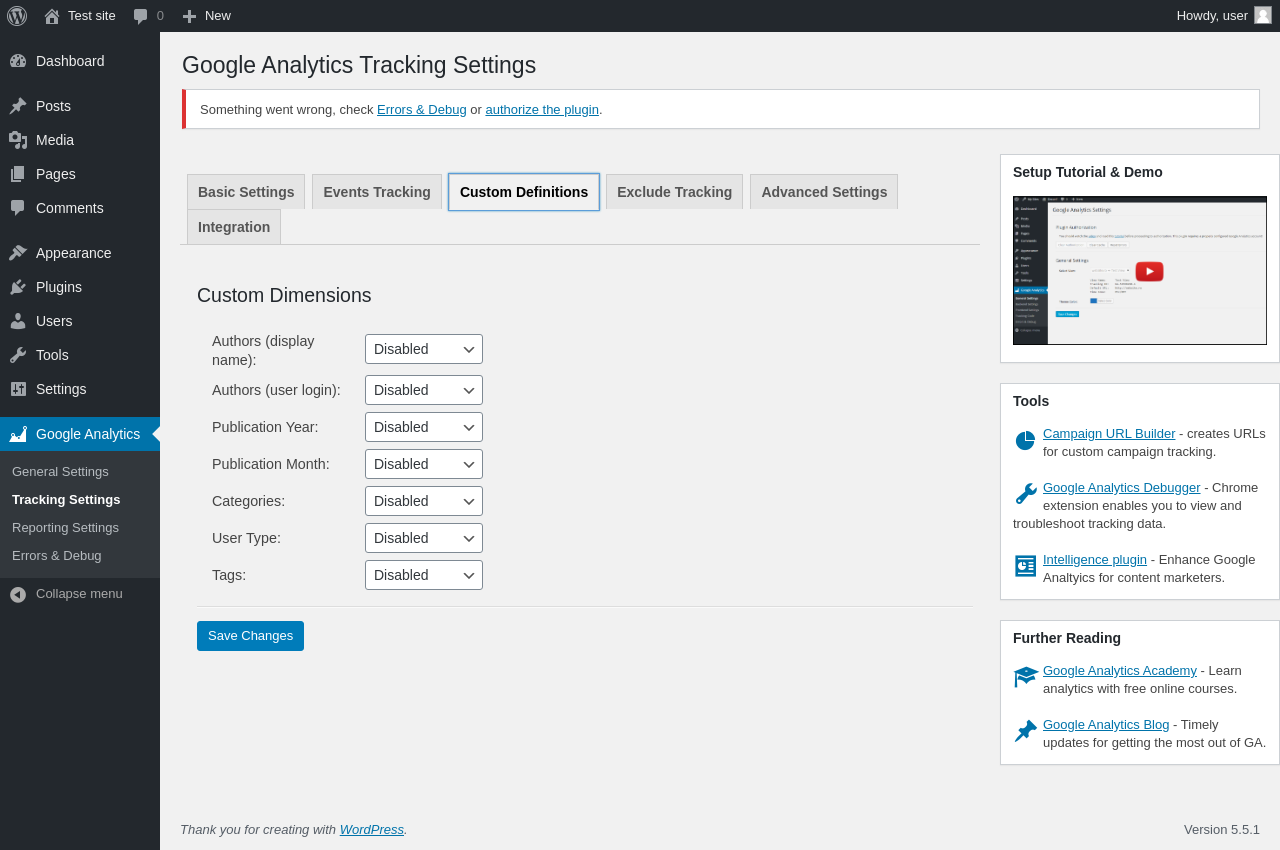Click the Campaign URL Builder pie icon
This screenshot has width=1280, height=850.
[x=1025, y=441]
